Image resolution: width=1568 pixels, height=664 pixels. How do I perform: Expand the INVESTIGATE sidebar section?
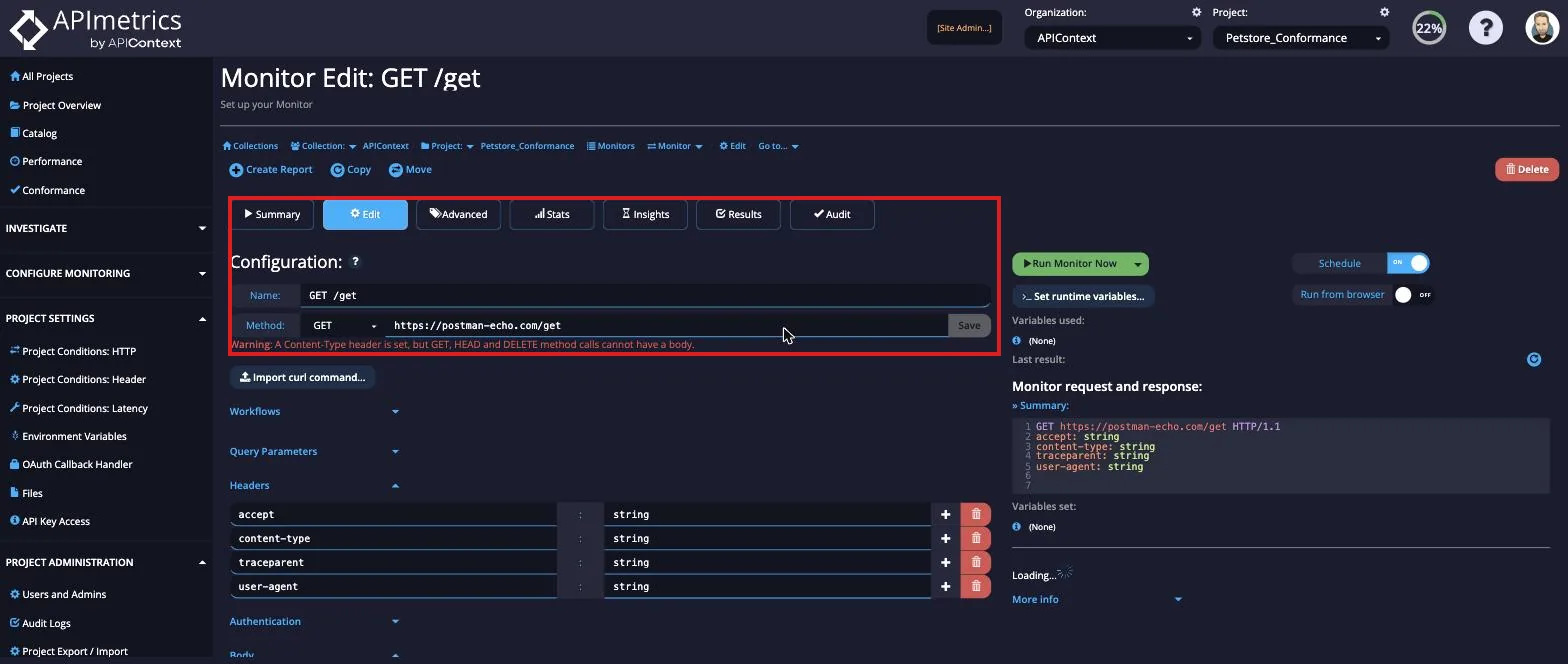105,228
